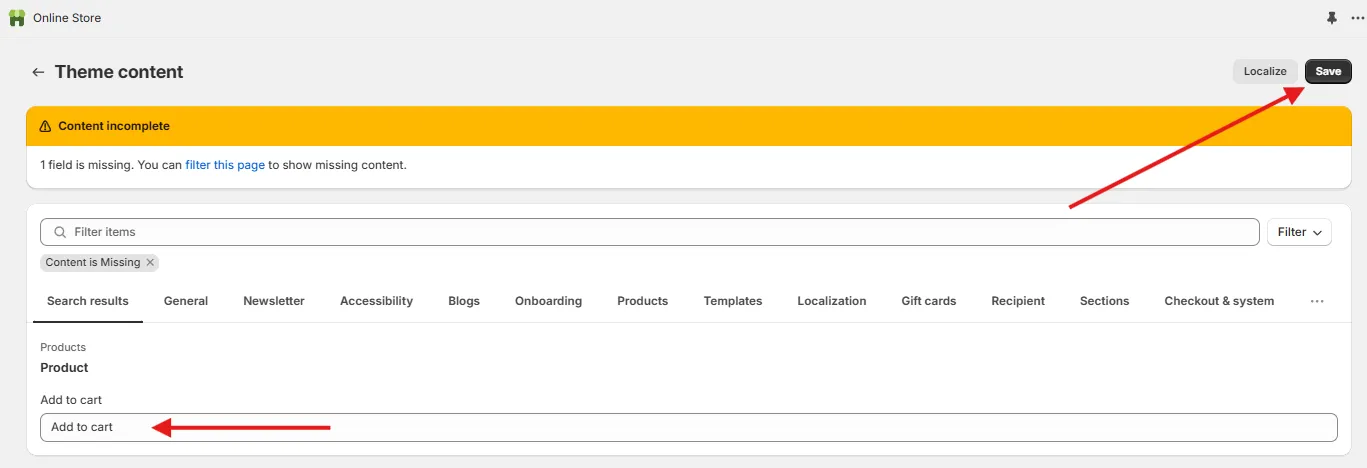The height and width of the screenshot is (468, 1367).
Task: Click the Content incomplete warning icon
Action: (x=45, y=127)
